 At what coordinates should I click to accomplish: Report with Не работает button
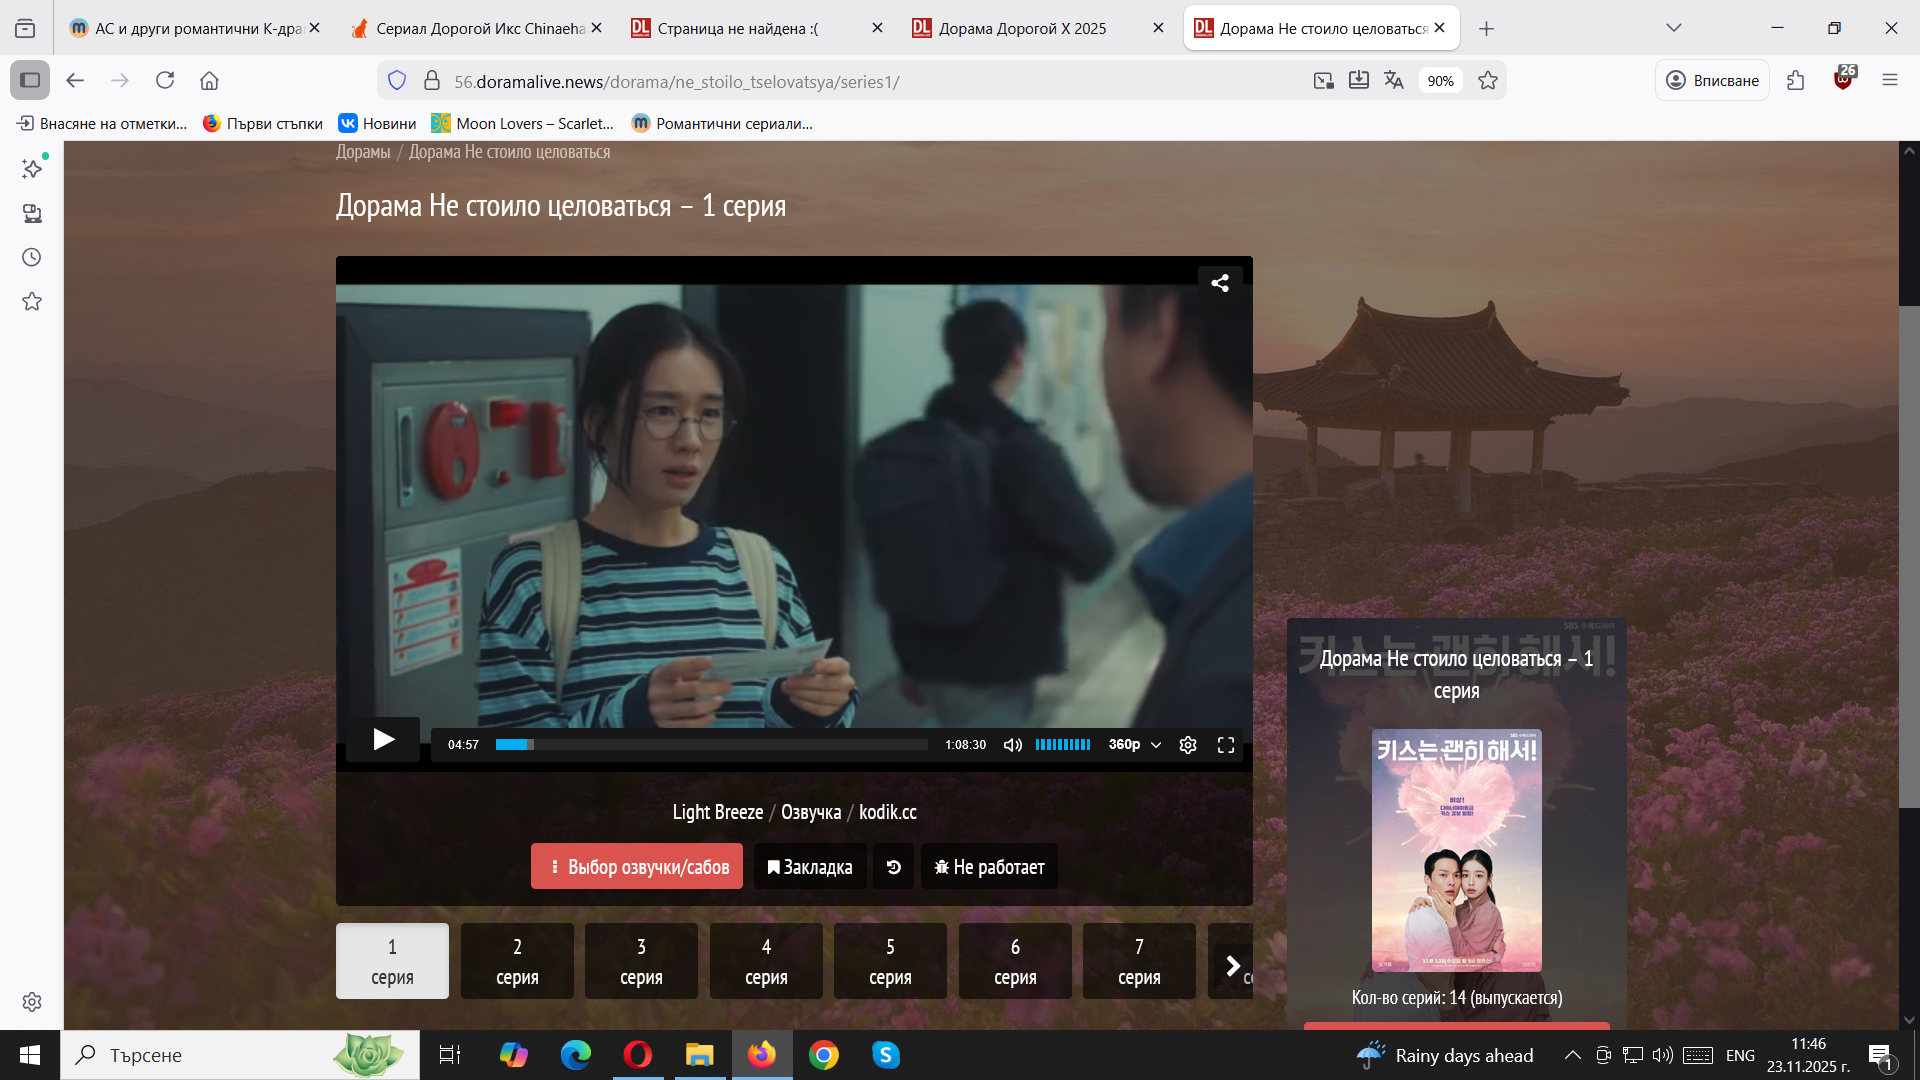point(989,867)
